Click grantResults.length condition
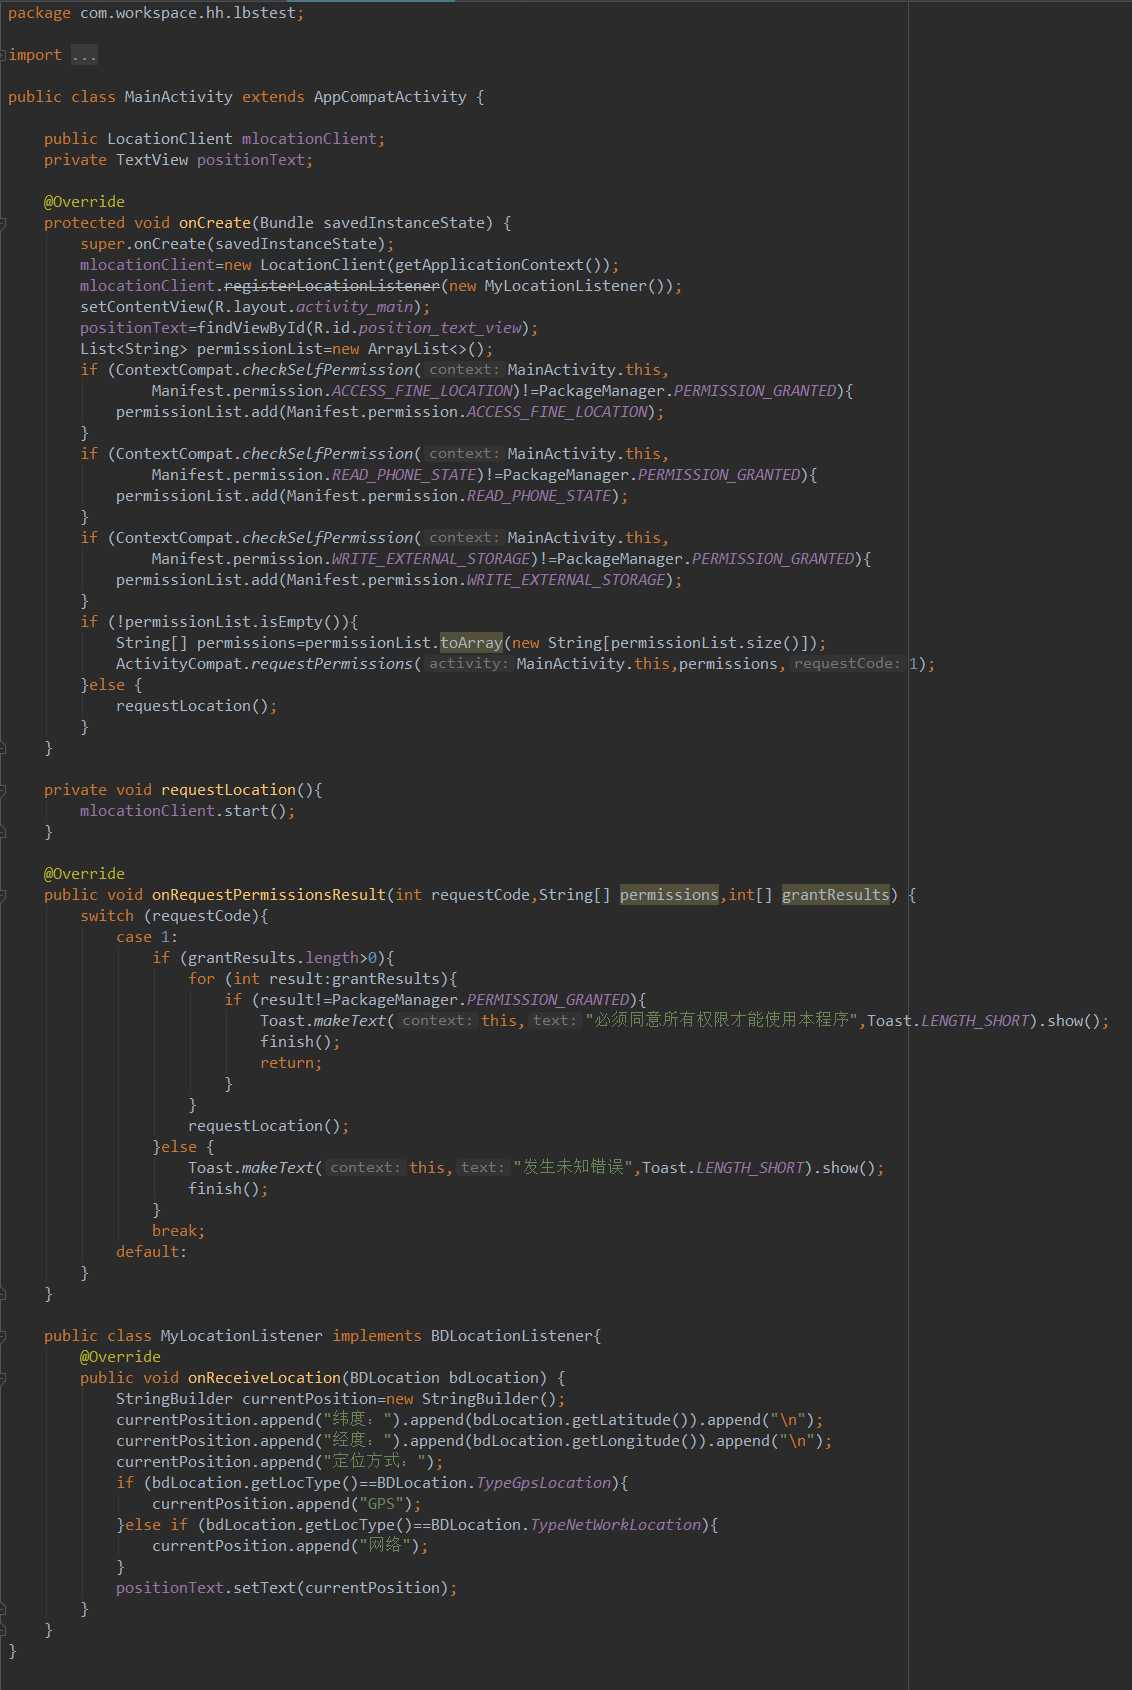This screenshot has width=1132, height=1690. coord(273,958)
